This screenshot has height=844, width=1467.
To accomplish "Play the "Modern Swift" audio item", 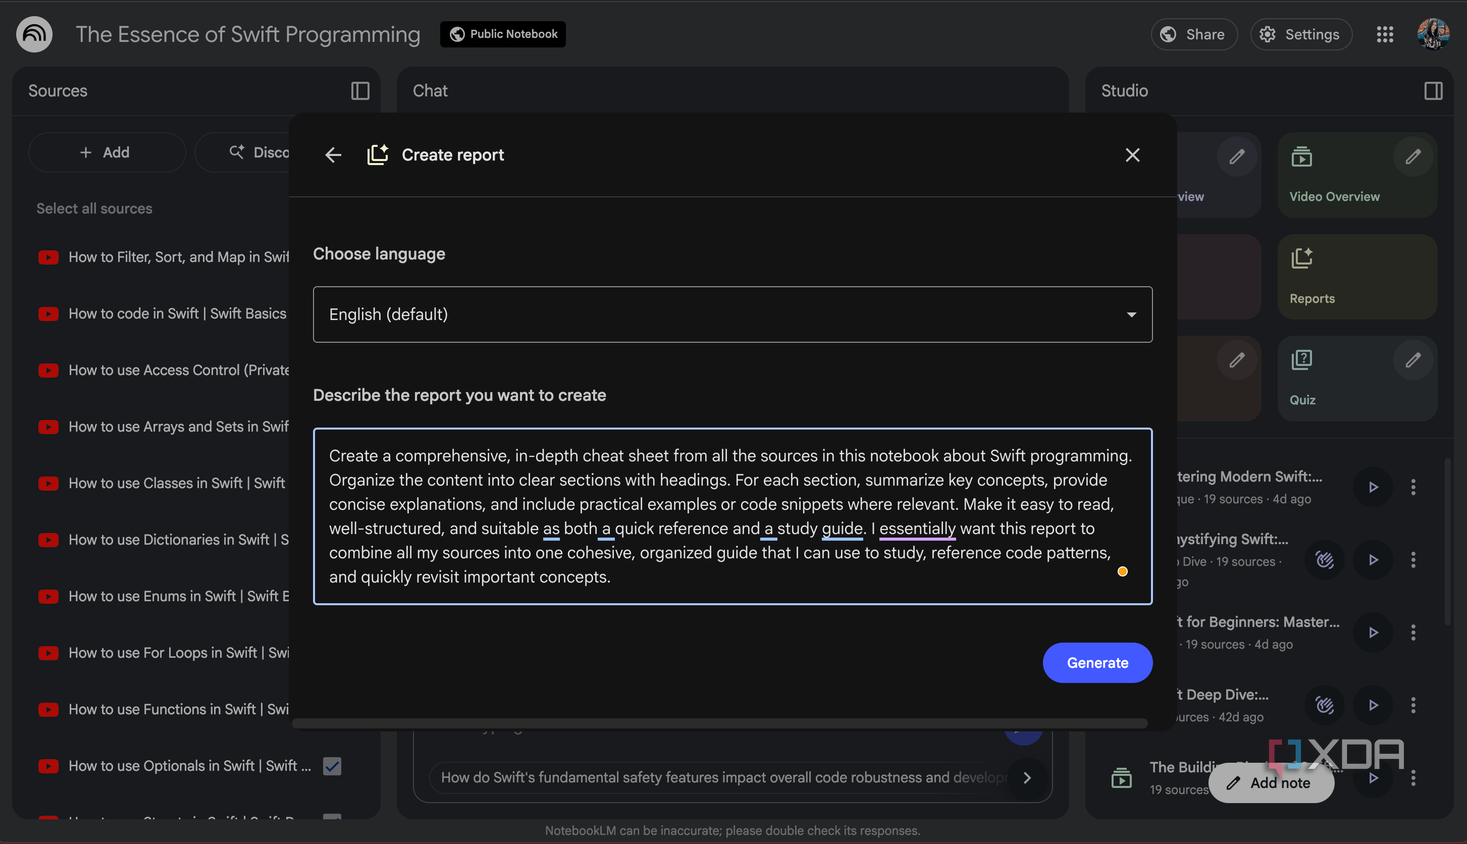I will point(1373,487).
